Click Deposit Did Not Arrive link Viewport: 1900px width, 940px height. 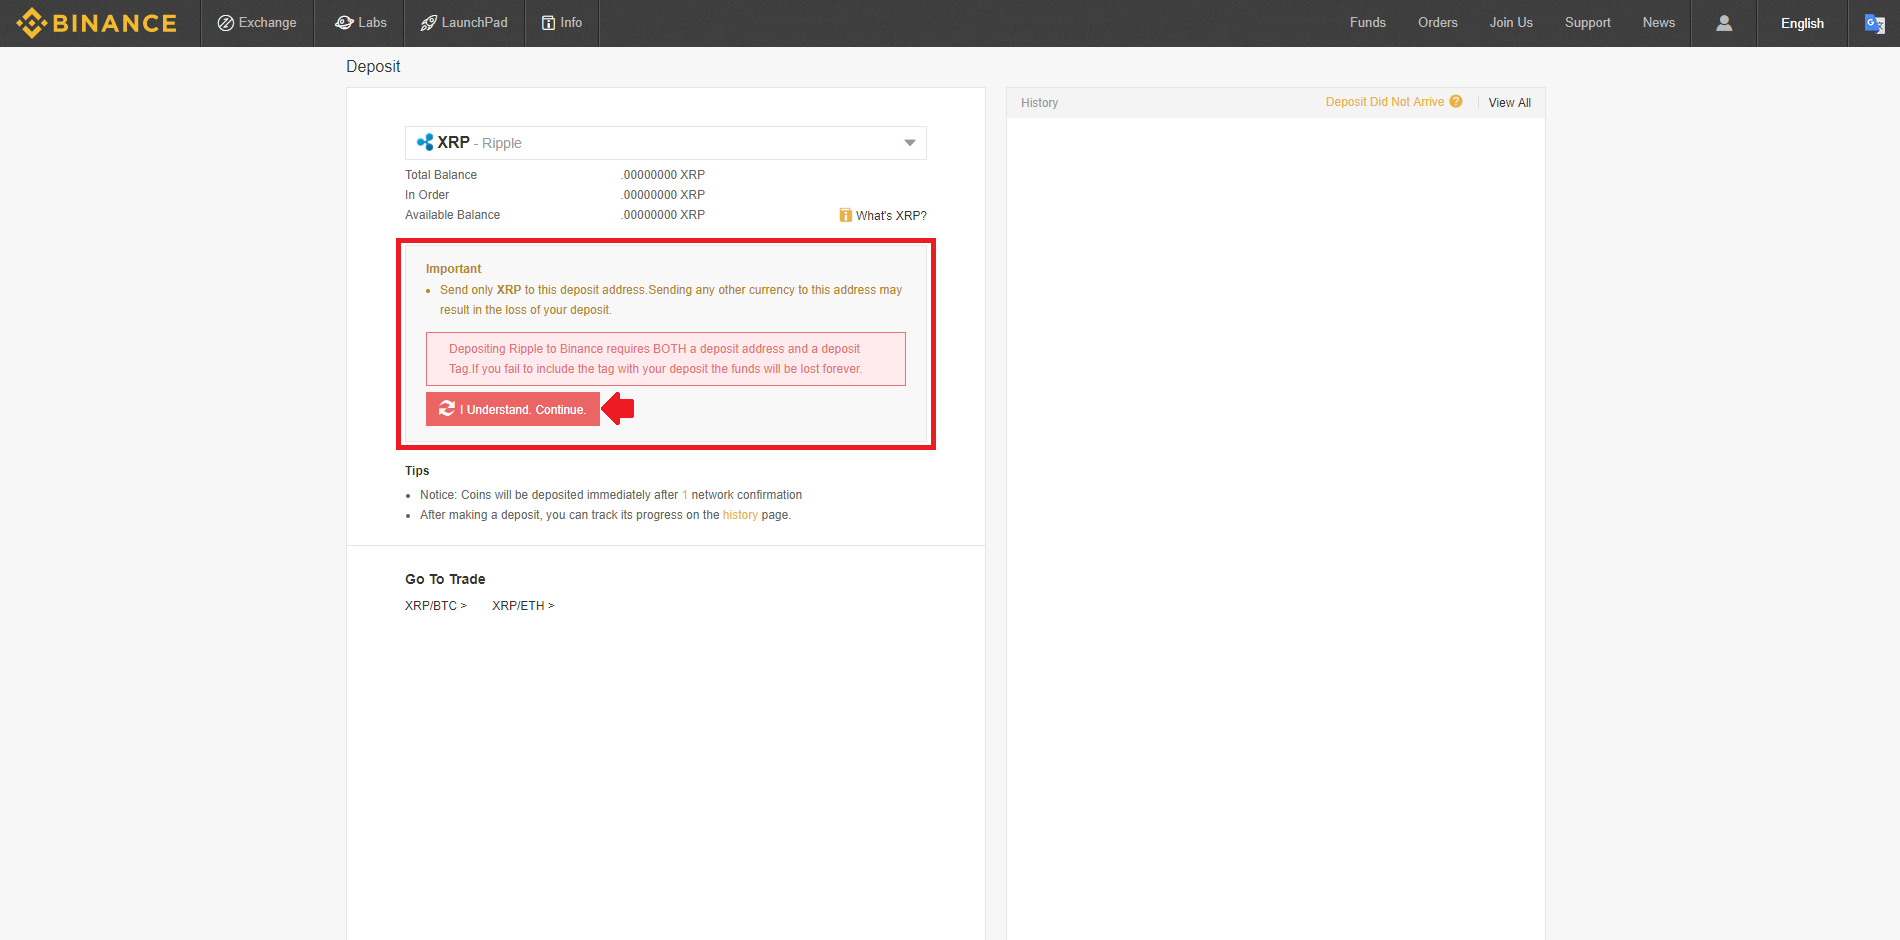click(1385, 102)
